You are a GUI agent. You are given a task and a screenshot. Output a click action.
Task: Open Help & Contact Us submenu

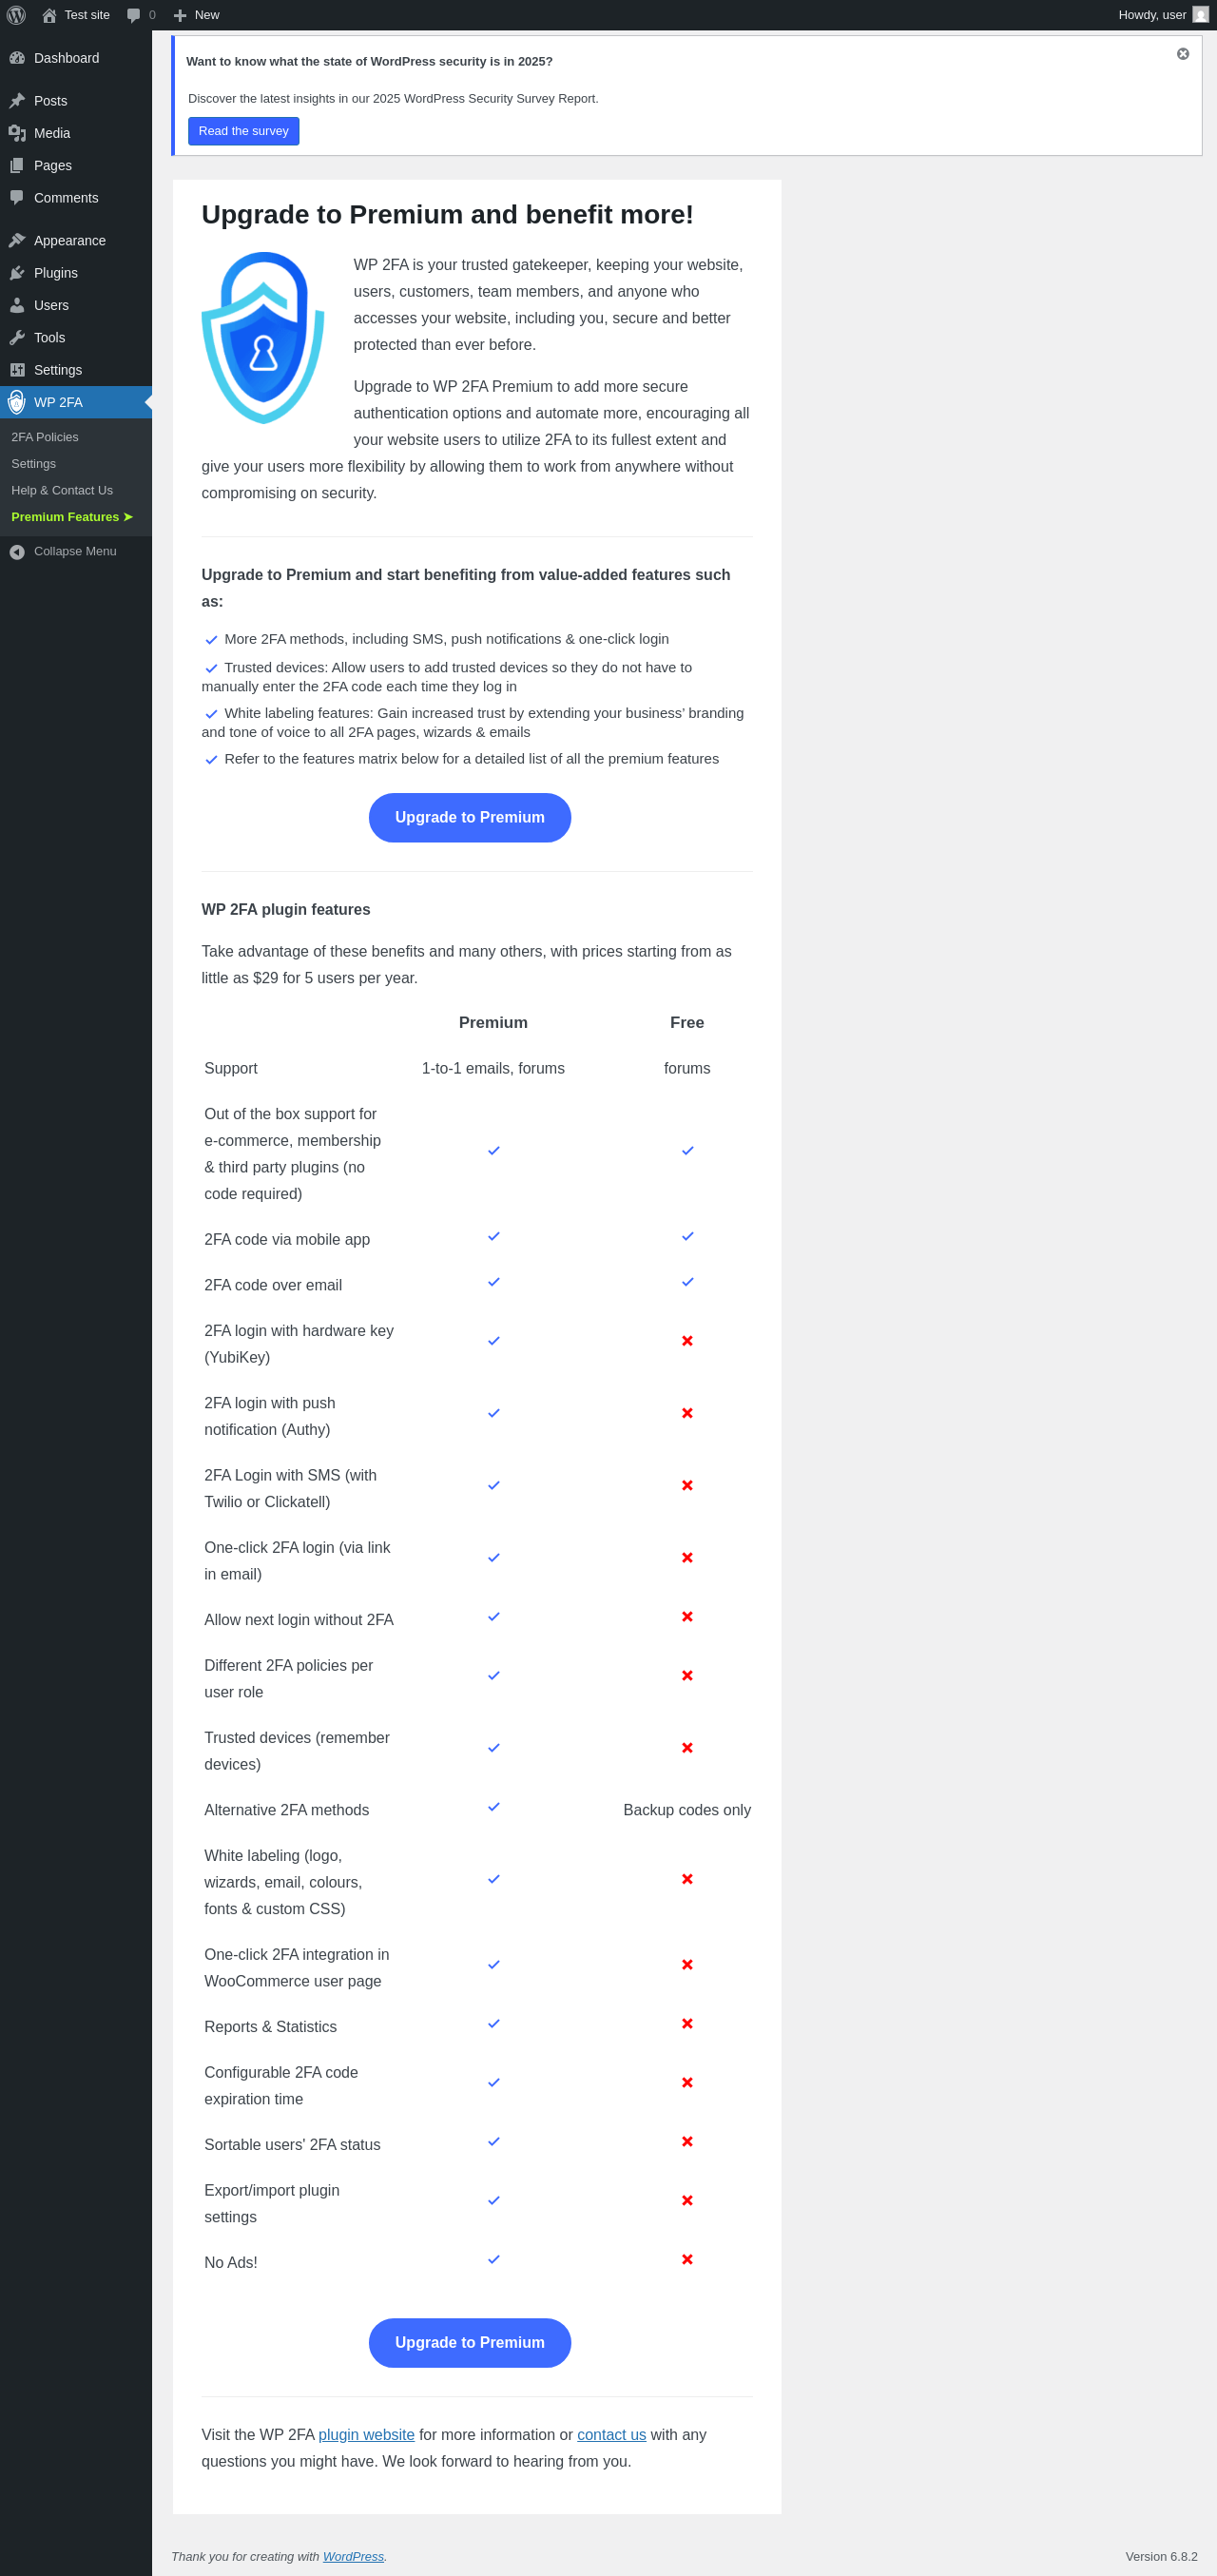point(62,490)
